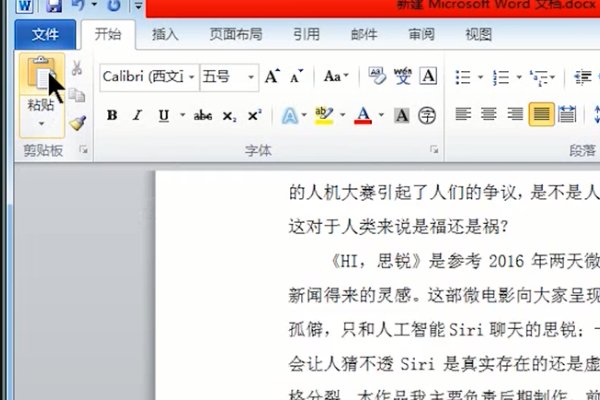600x400 pixels.
Task: Click the text 新闻得来的灵感 in the document
Action: tap(350, 295)
